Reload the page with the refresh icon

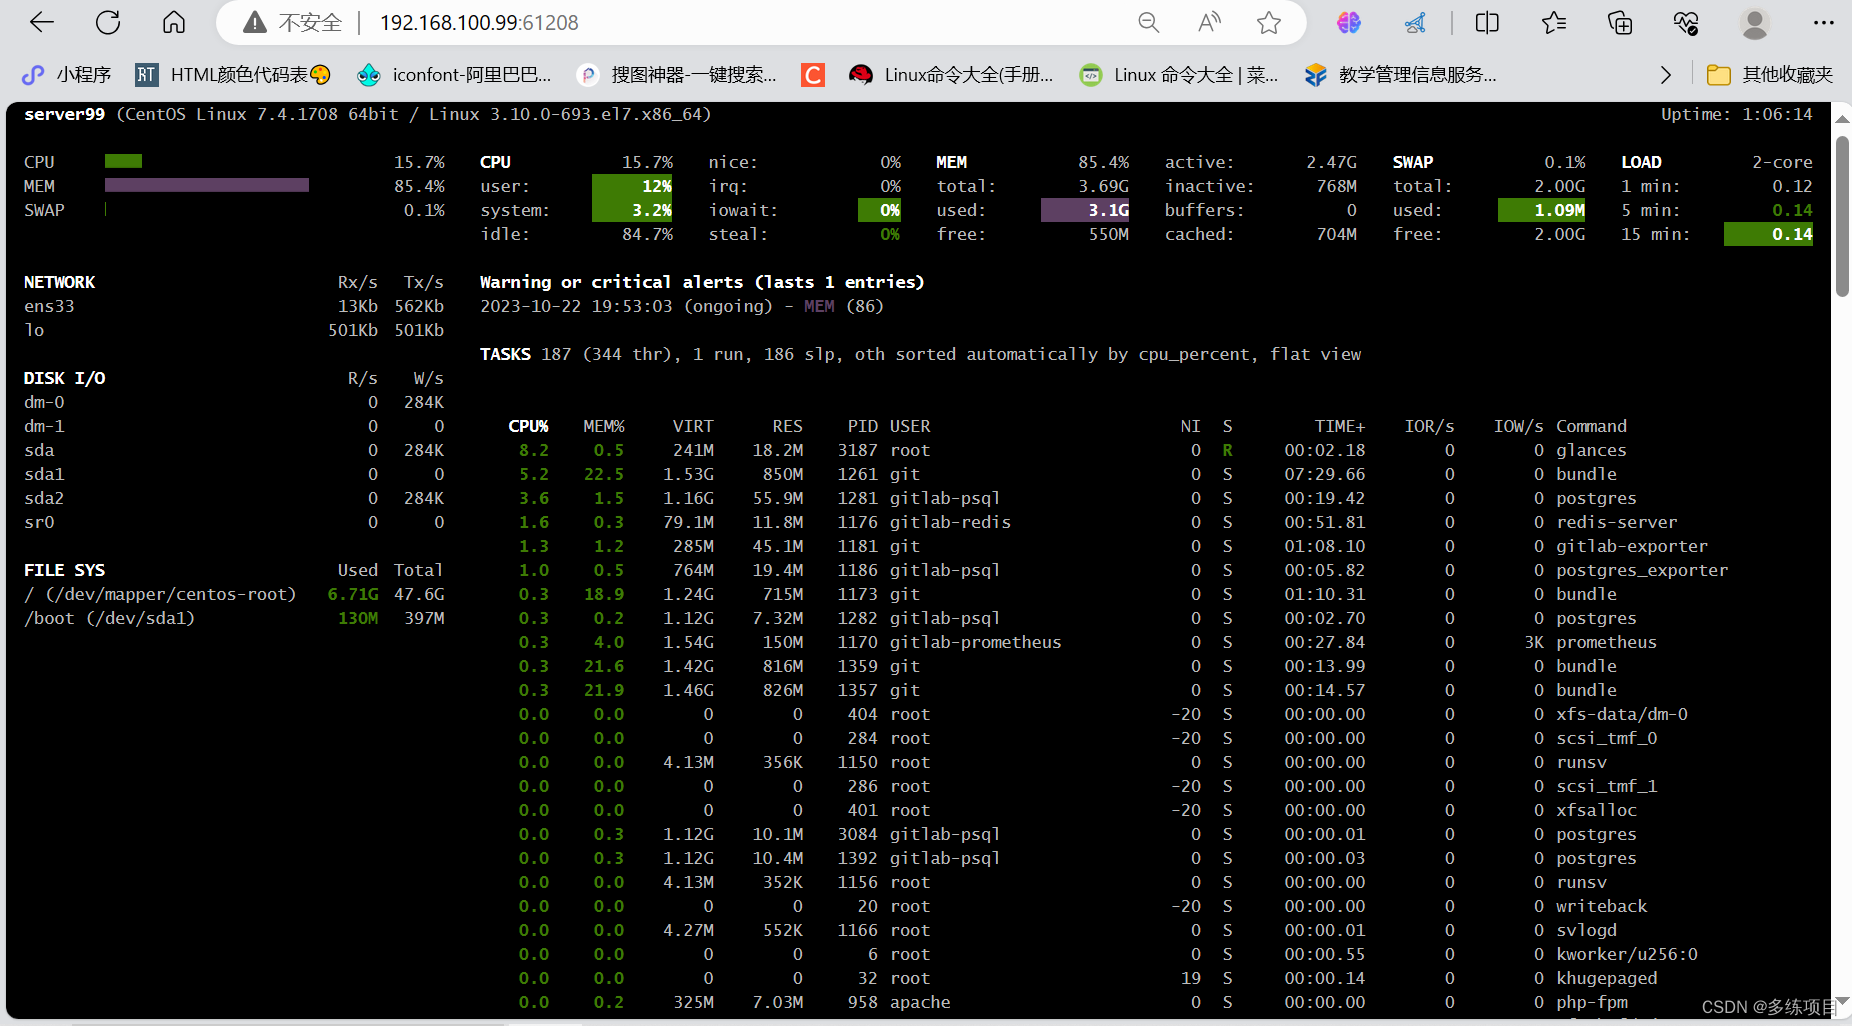108,22
